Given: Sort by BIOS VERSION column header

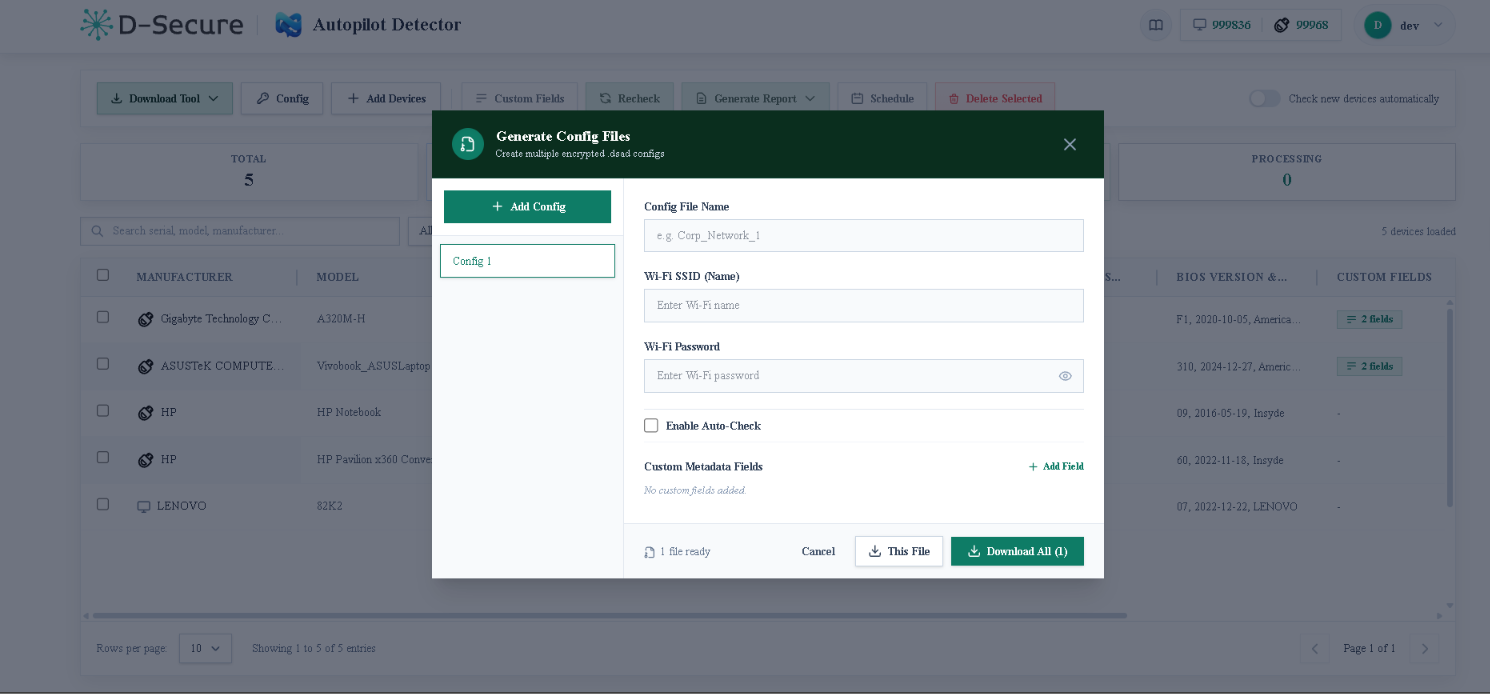Looking at the screenshot, I should pos(1232,277).
